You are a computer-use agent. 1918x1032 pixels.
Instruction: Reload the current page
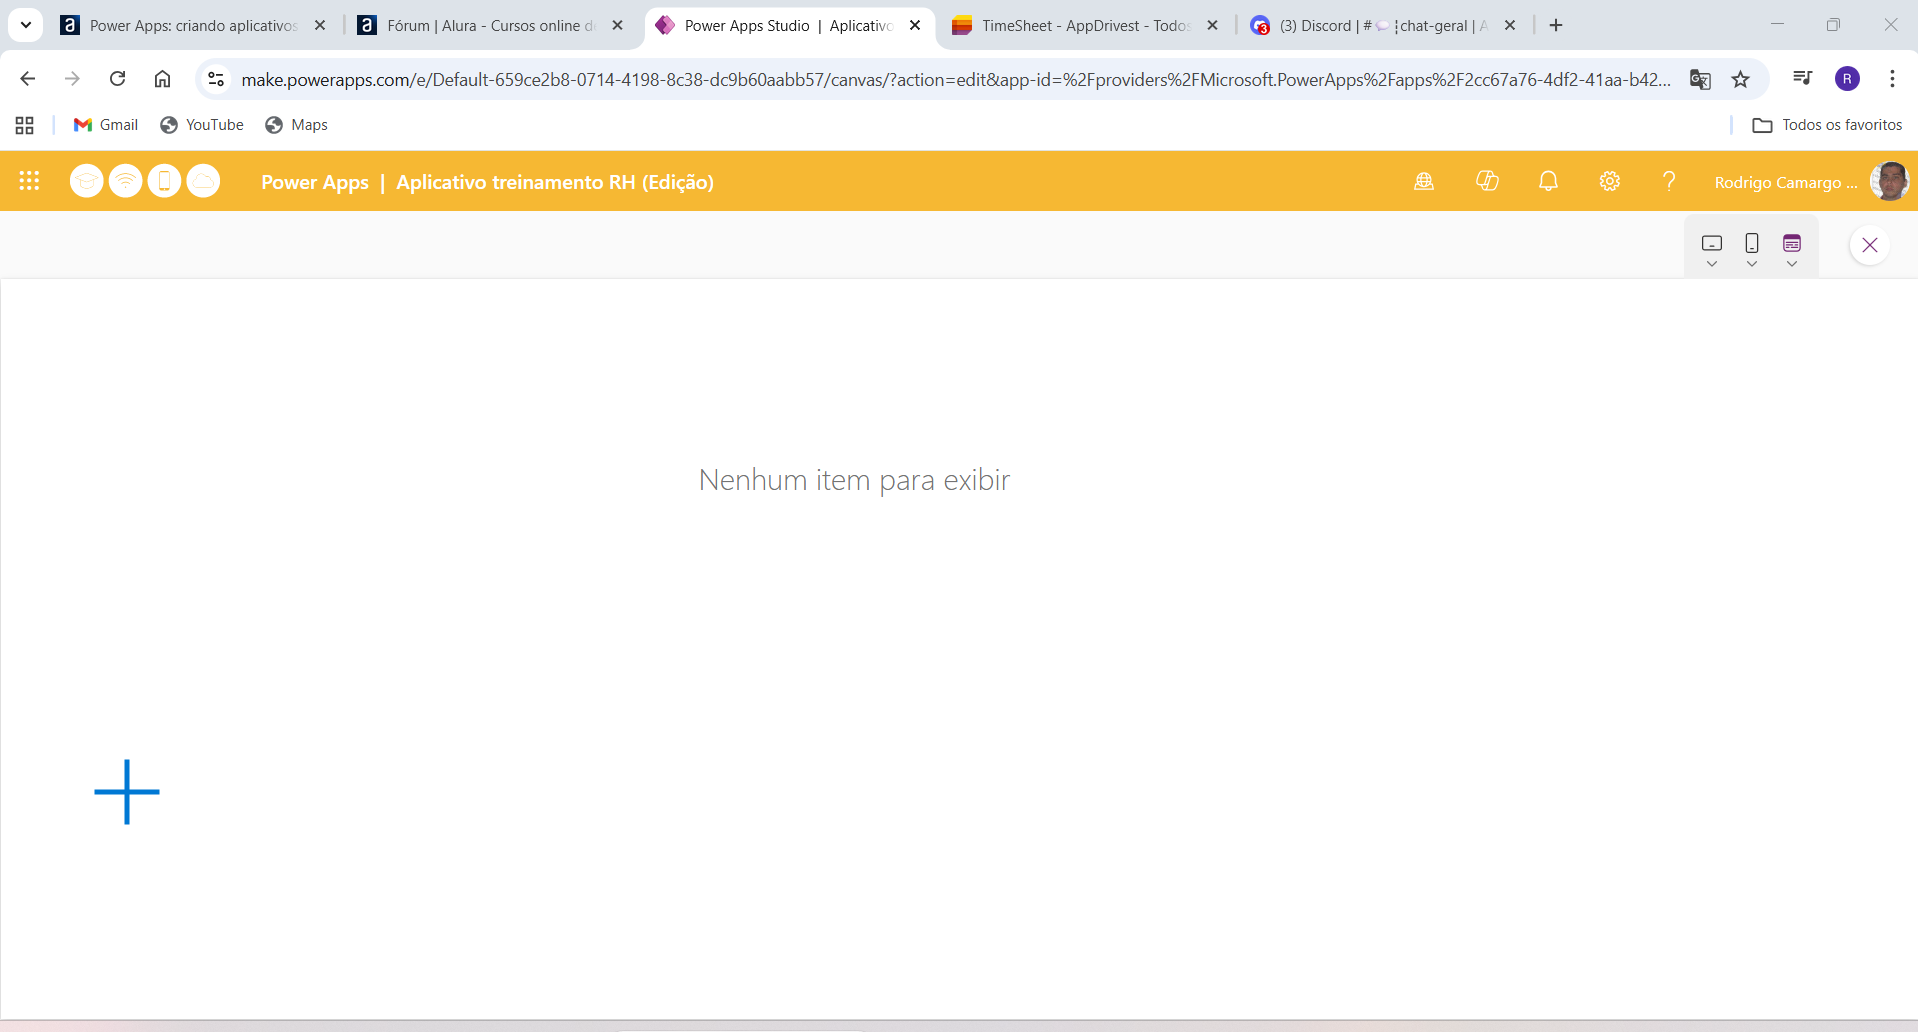(x=117, y=79)
